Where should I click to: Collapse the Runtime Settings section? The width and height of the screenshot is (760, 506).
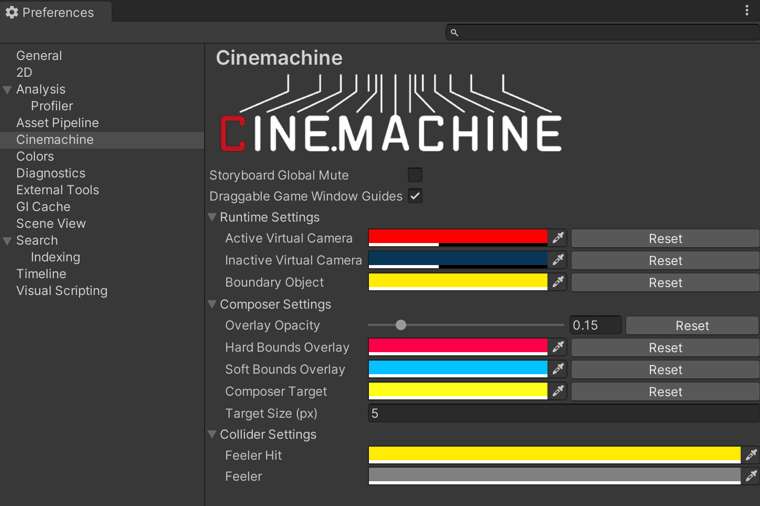coord(212,217)
